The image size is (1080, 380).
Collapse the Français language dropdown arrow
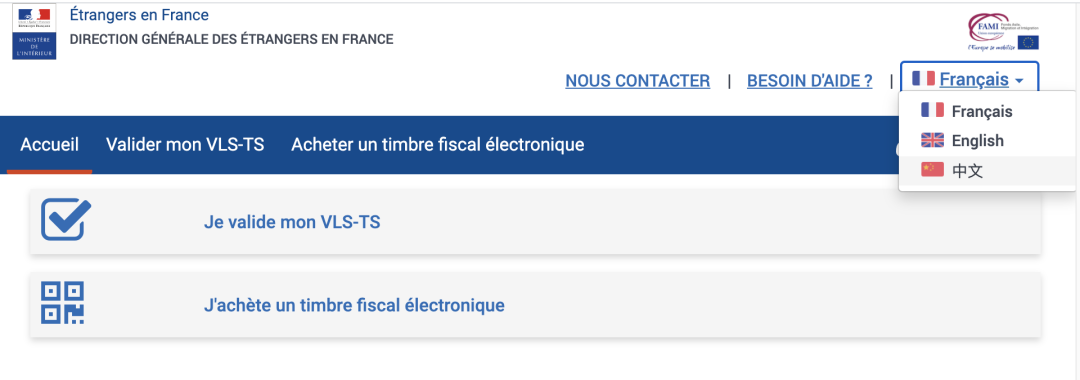point(1019,81)
